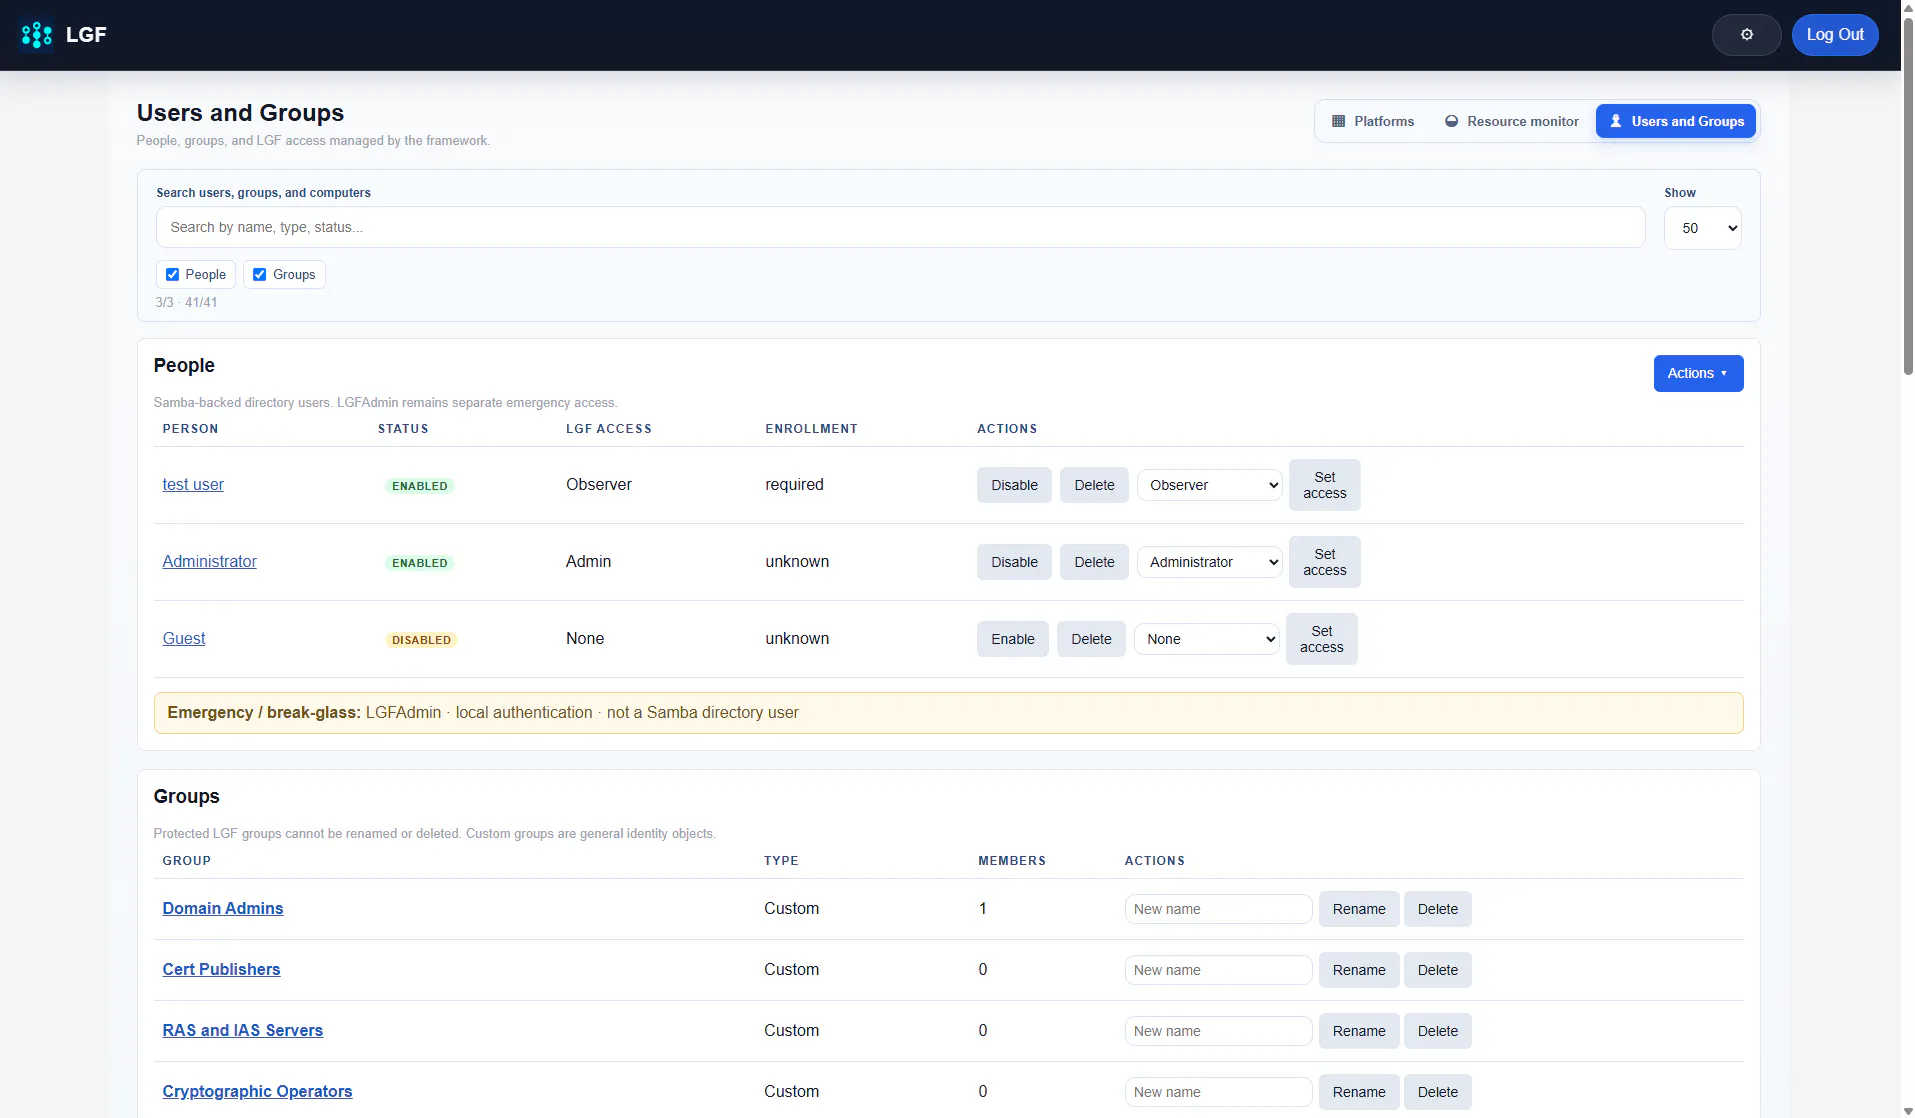Focus the search users and groups field
The height and width of the screenshot is (1118, 1915).
point(900,227)
